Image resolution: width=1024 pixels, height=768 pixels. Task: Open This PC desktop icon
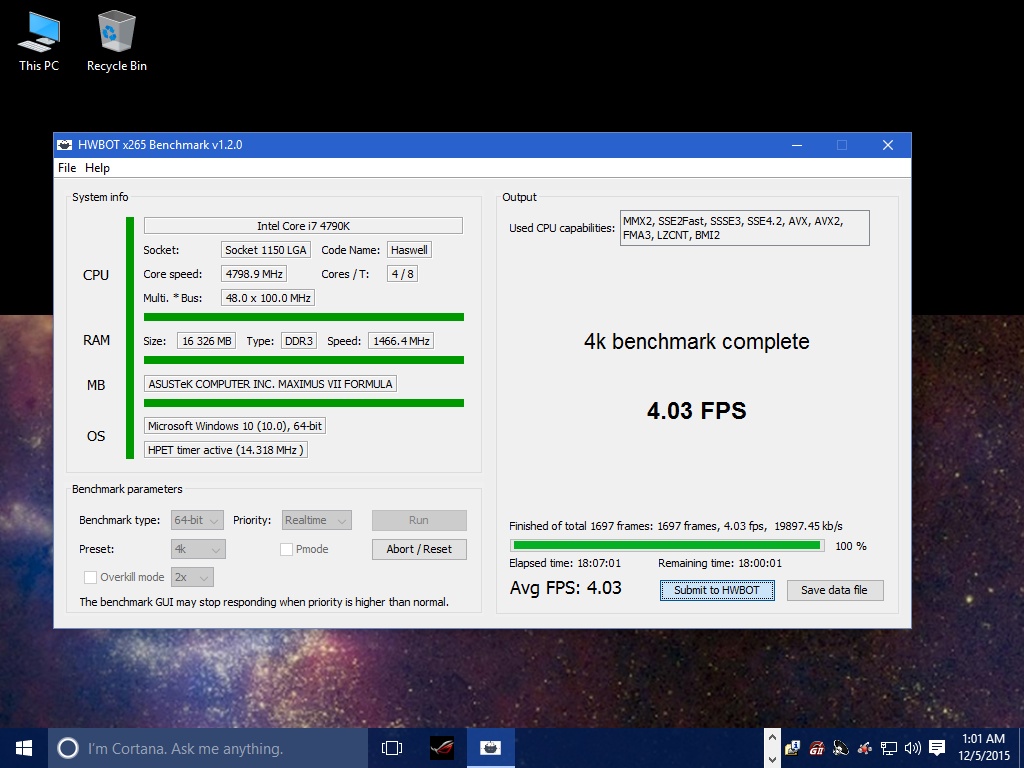39,41
